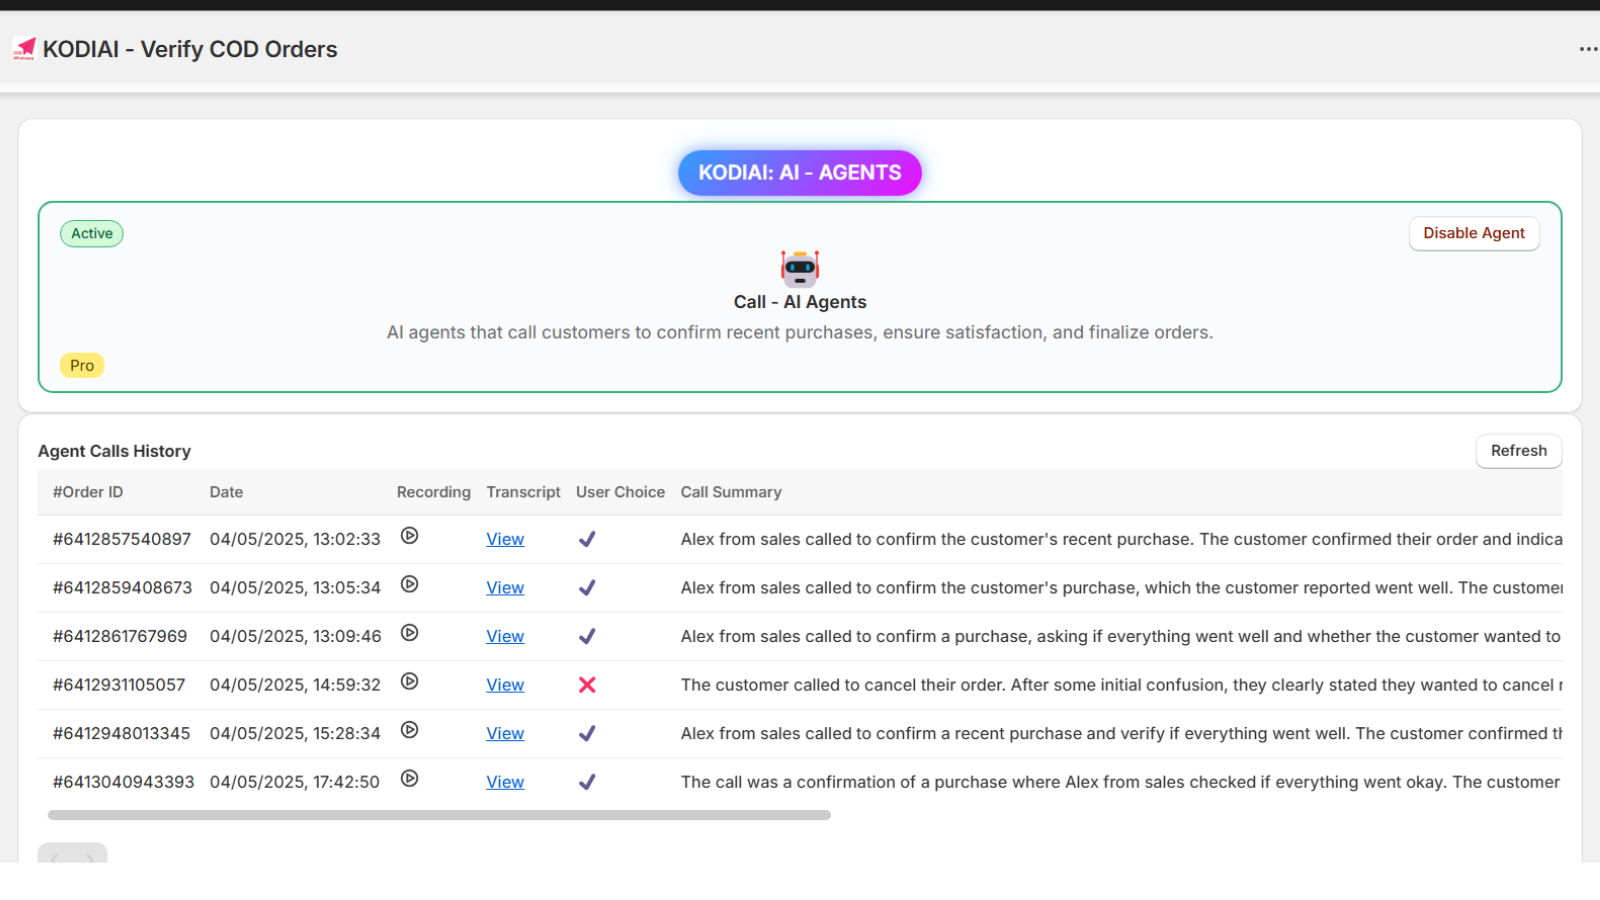
Task: Play recording for order #6412857540897
Action: tap(409, 536)
